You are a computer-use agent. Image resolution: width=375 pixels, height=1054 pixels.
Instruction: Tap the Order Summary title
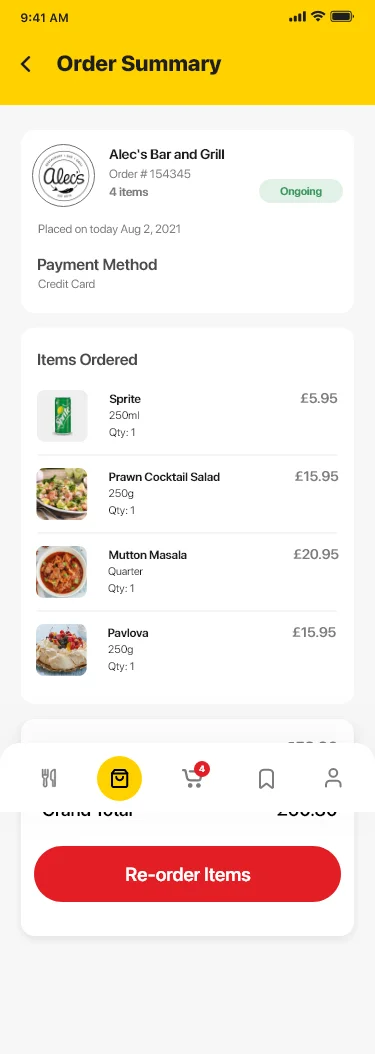point(138,64)
